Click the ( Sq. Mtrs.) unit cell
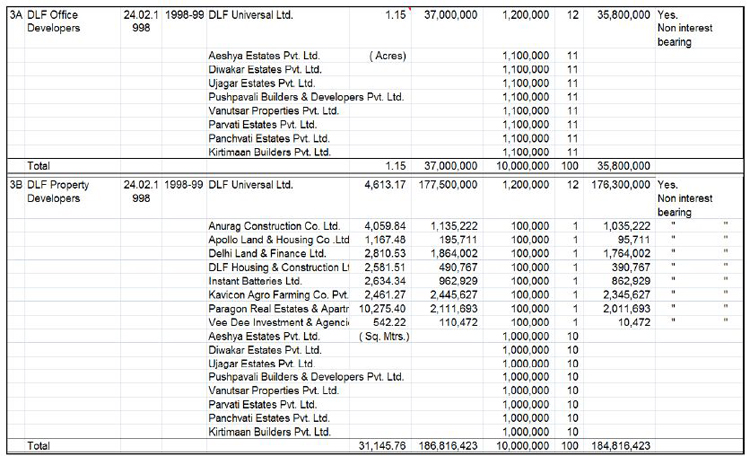Viewport: 750px width, 456px height. pos(384,336)
